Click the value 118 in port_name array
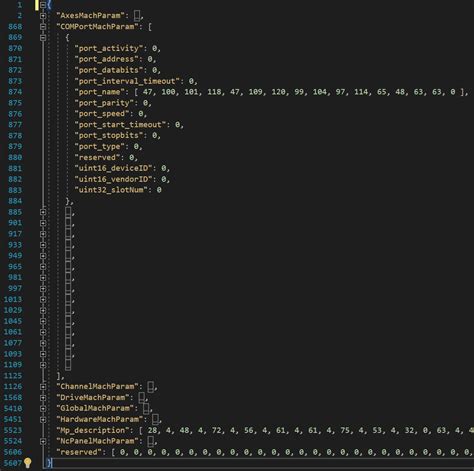Image resolution: width=474 pixels, height=471 pixels. (214, 92)
